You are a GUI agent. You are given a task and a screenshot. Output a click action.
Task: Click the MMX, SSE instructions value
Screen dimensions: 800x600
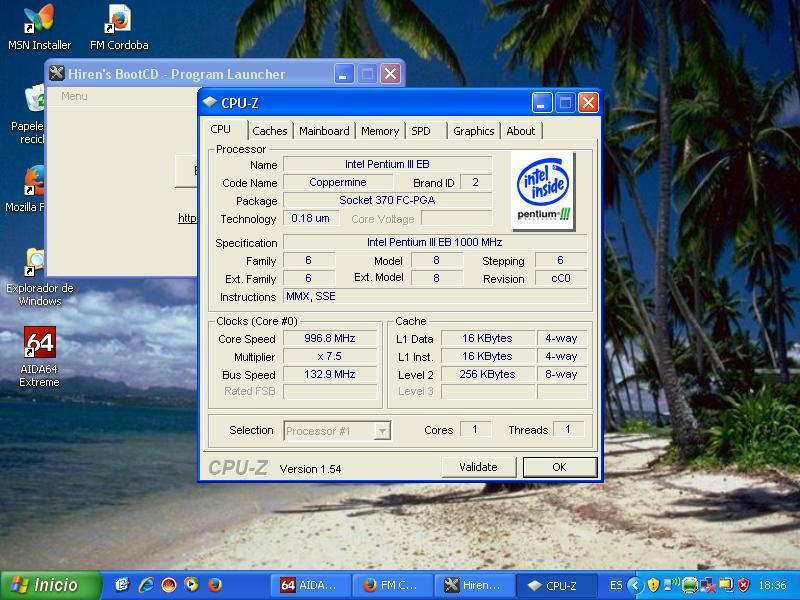coord(435,296)
